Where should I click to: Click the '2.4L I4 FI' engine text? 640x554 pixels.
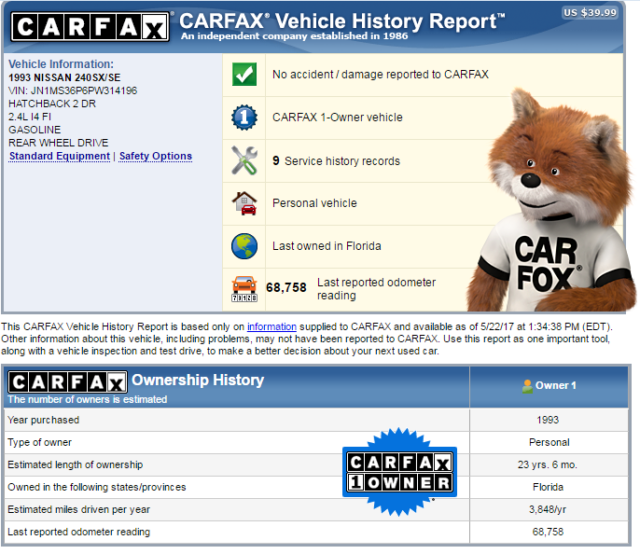coord(30,117)
